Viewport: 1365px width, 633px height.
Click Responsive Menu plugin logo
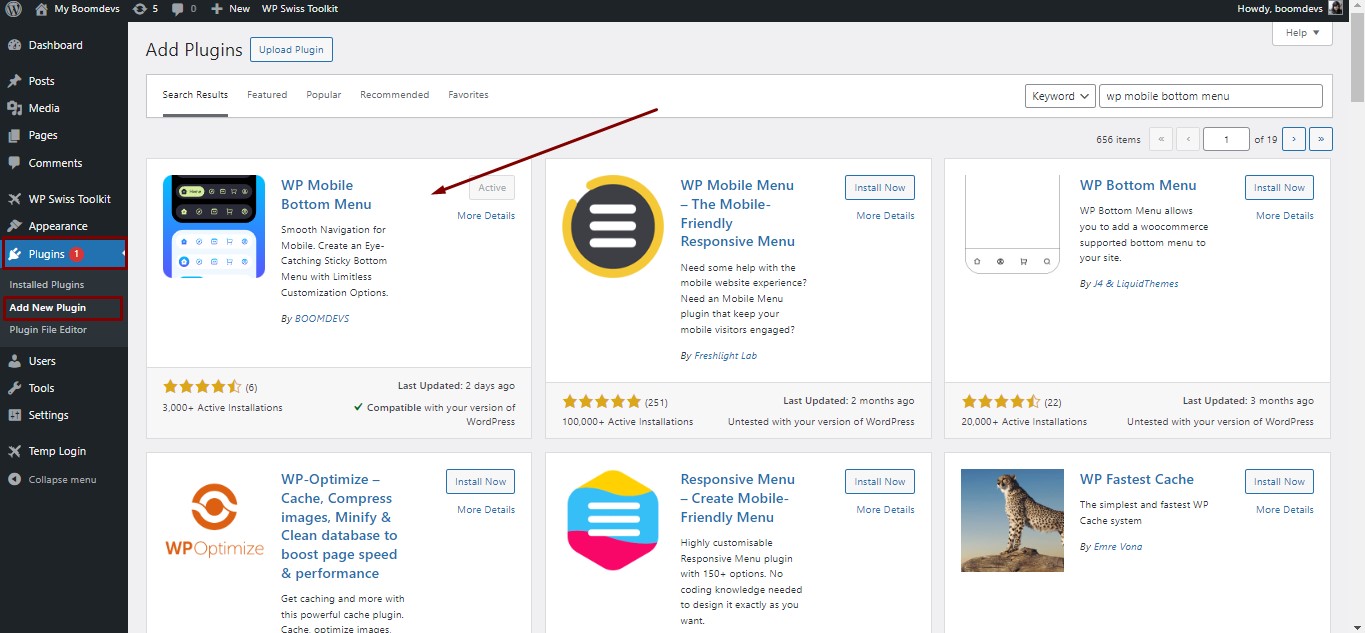[613, 520]
